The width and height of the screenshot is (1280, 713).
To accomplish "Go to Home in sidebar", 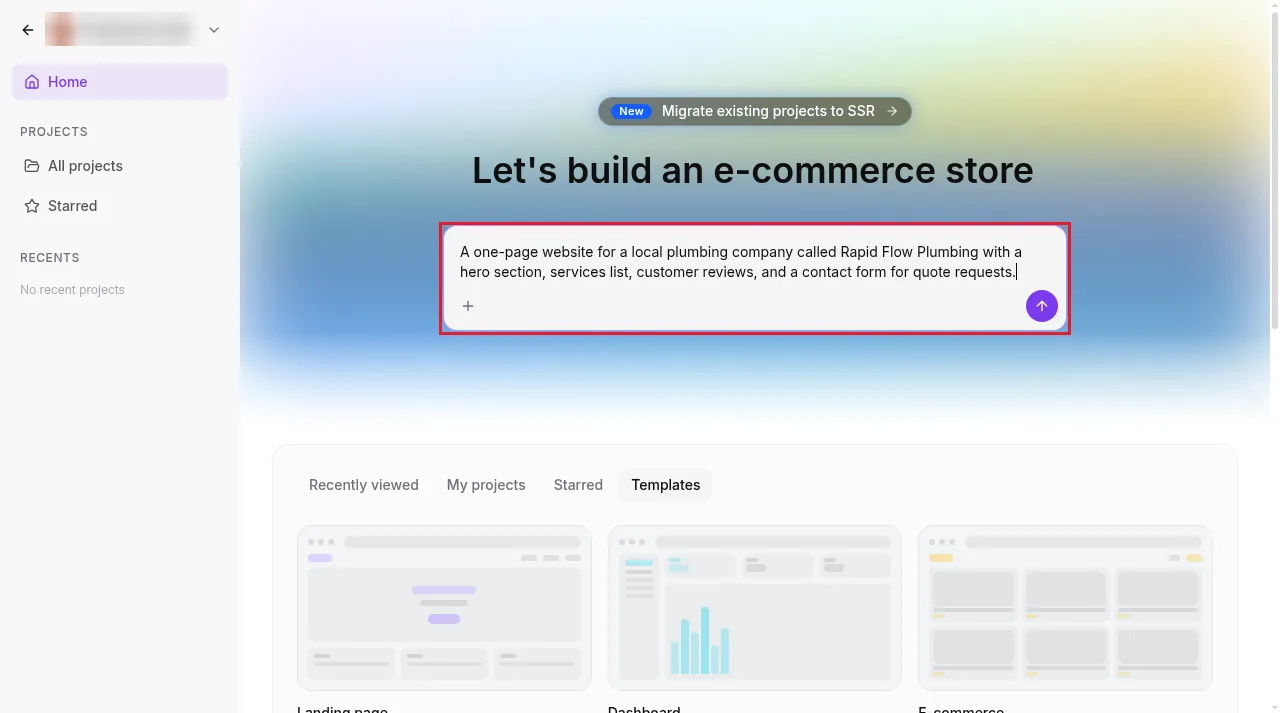I will (120, 82).
